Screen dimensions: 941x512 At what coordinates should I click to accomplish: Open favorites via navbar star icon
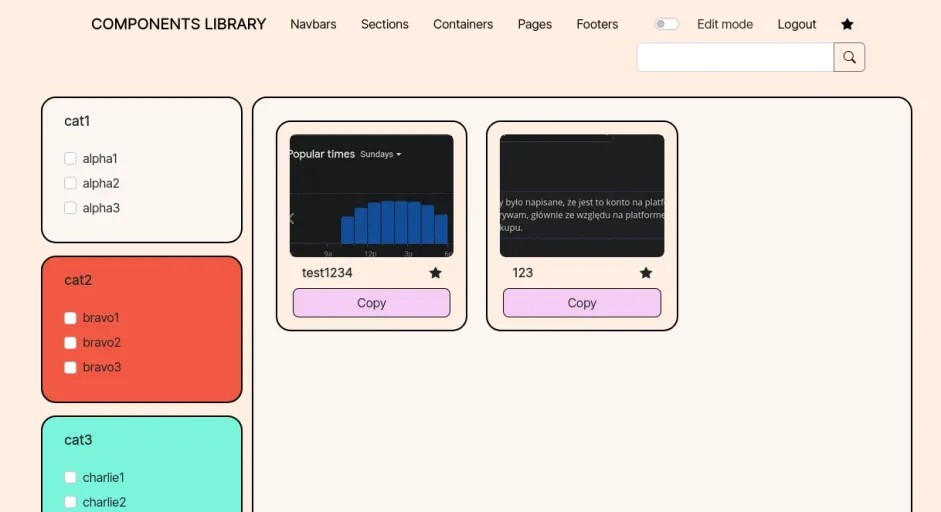tap(847, 24)
